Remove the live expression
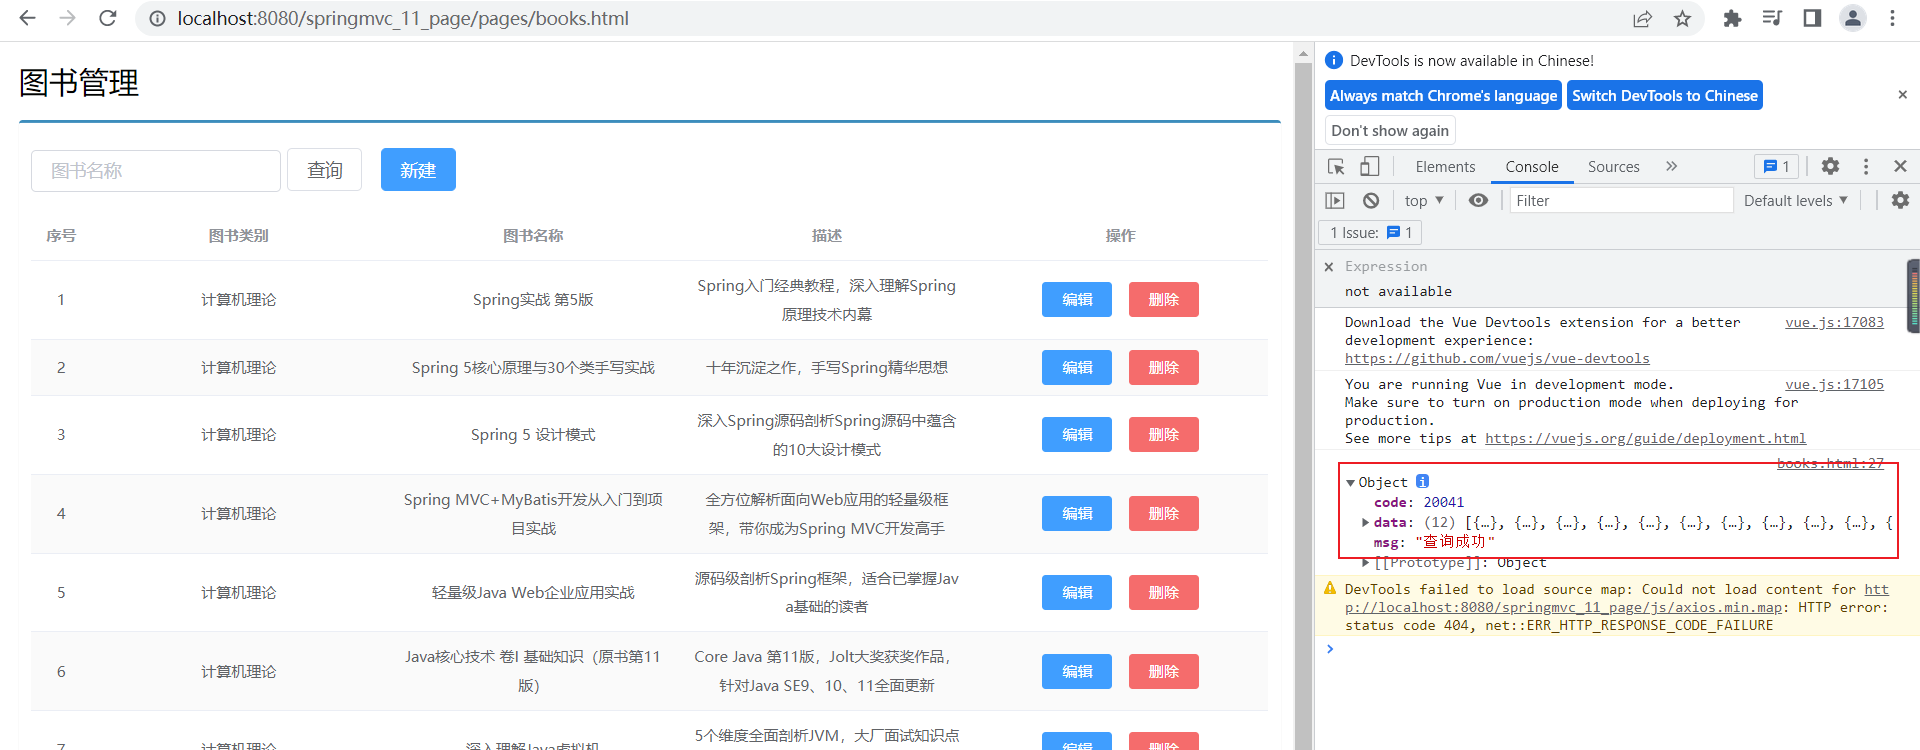The image size is (1920, 750). [1329, 267]
